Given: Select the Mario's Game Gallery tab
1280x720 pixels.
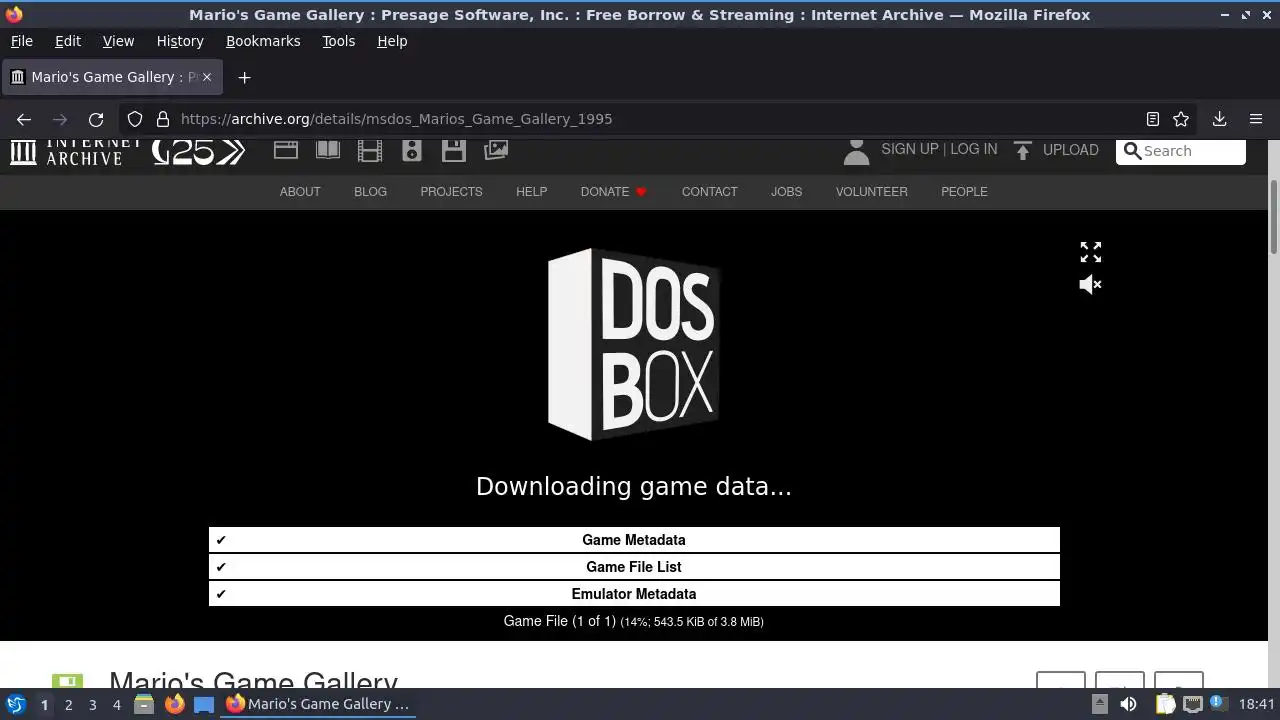Looking at the screenshot, I should pyautogui.click(x=113, y=77).
